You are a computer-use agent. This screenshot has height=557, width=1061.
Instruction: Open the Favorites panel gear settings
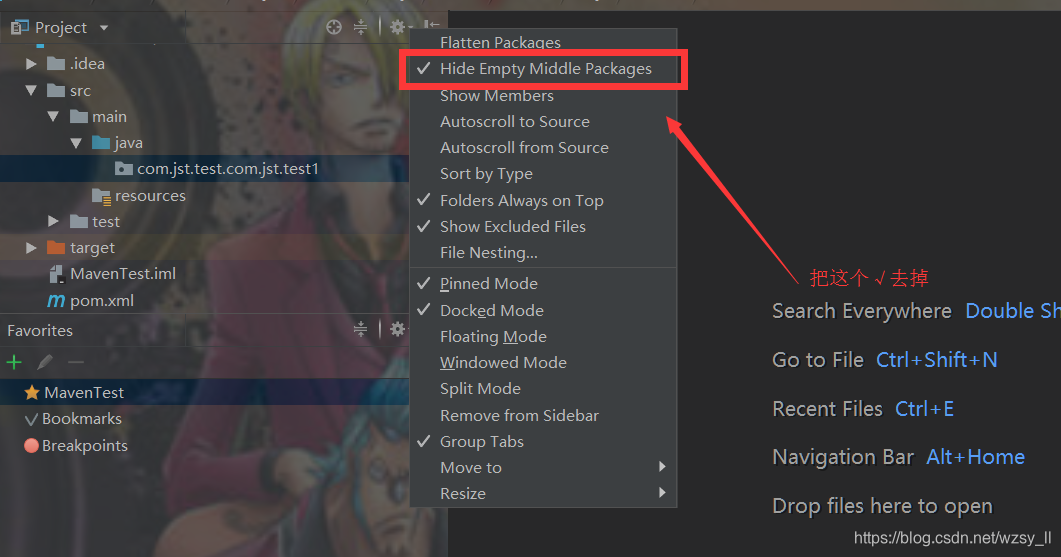point(398,330)
